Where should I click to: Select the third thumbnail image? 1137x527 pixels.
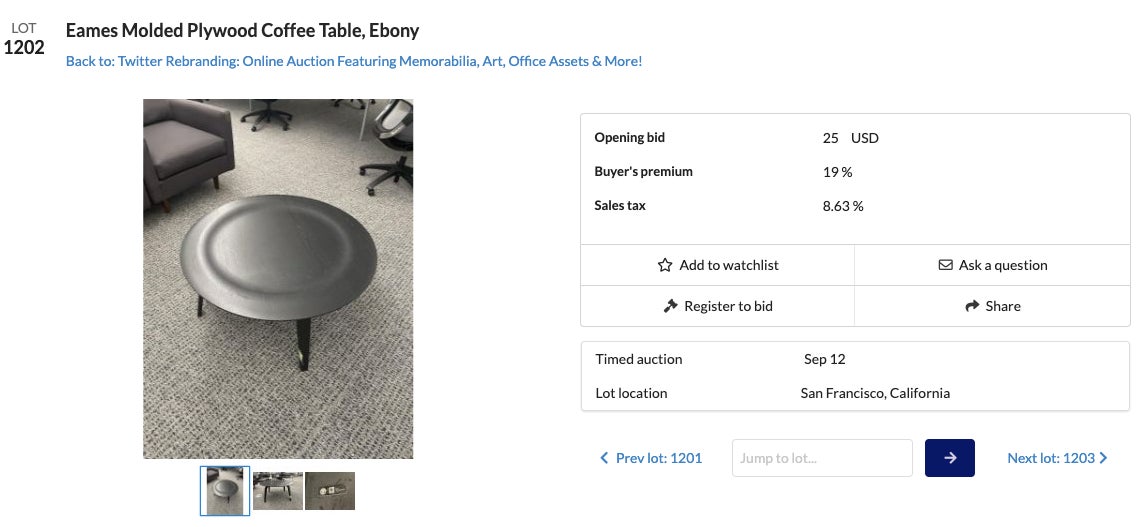pos(330,491)
